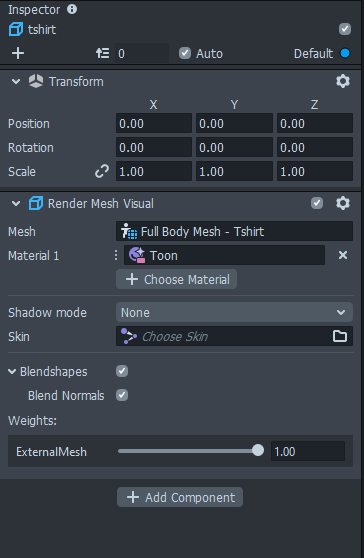Toggle the tshirt object enabled checkbox

(x=345, y=29)
